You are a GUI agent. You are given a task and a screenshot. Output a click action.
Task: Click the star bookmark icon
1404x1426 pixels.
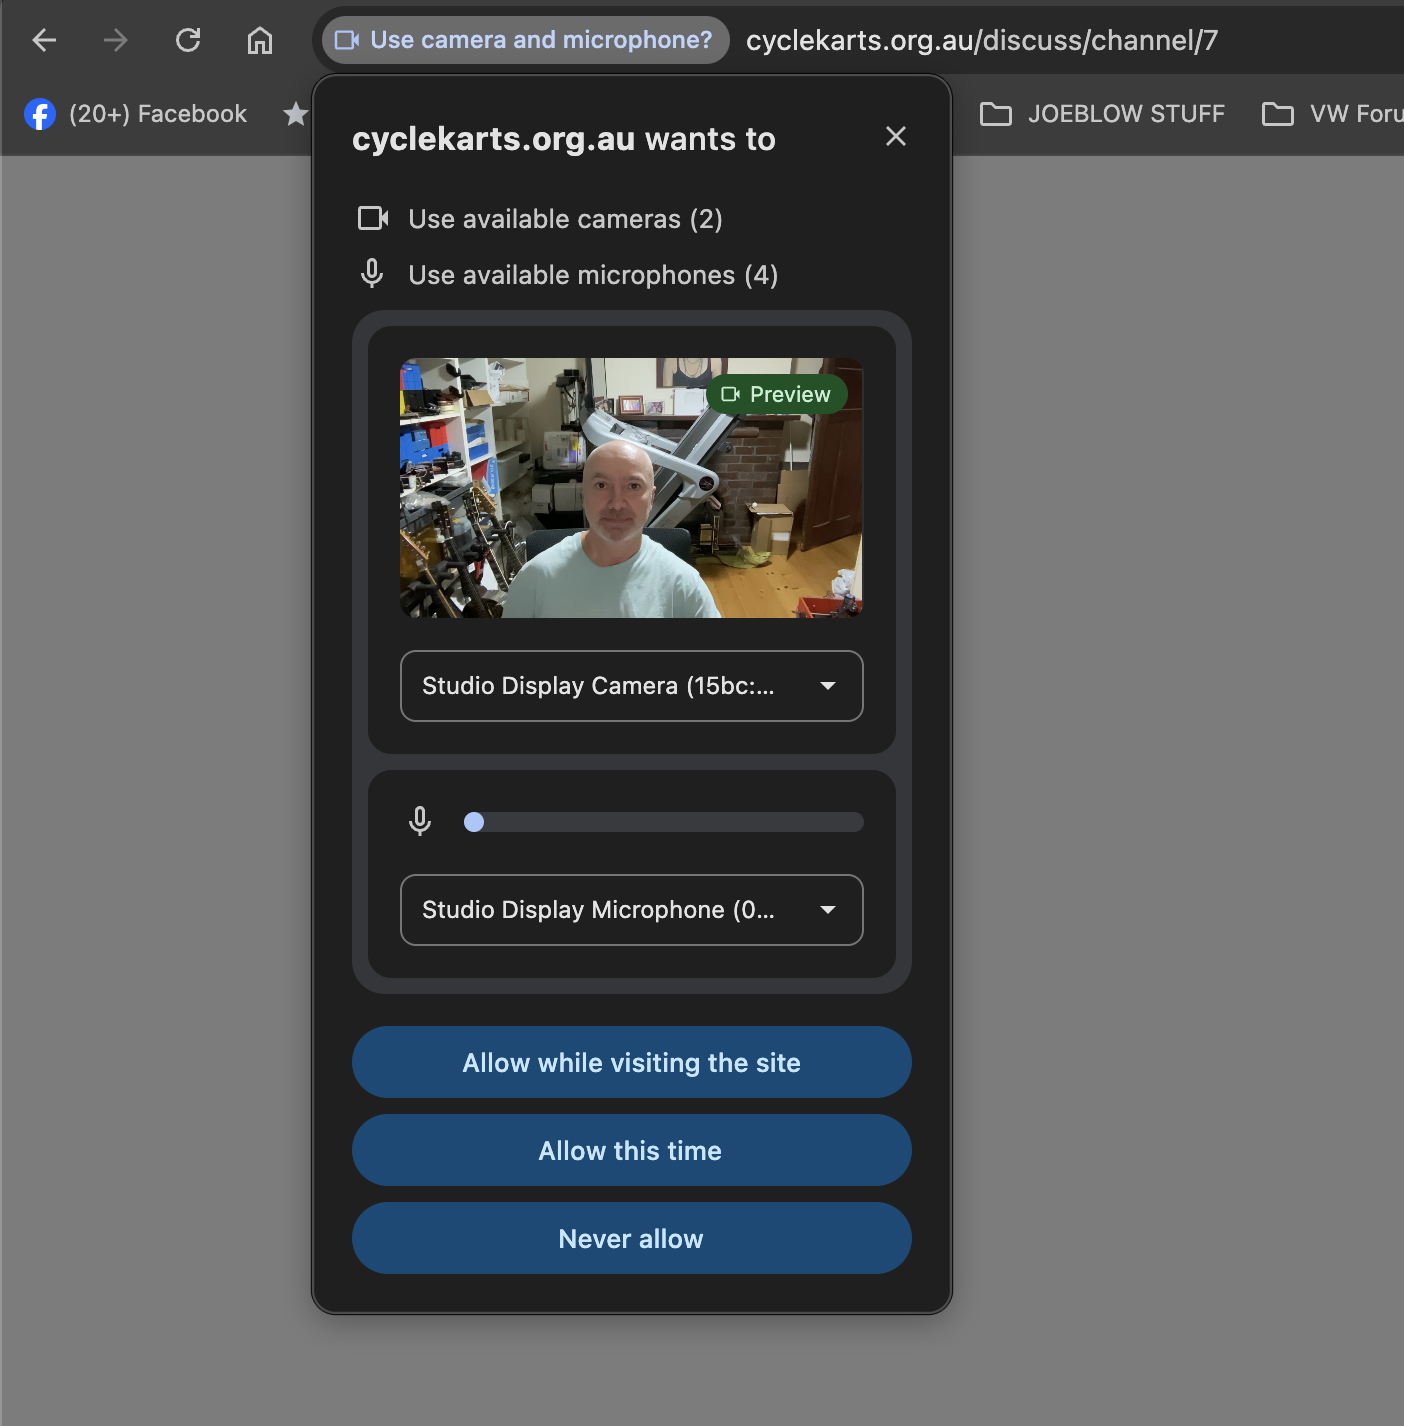click(295, 114)
